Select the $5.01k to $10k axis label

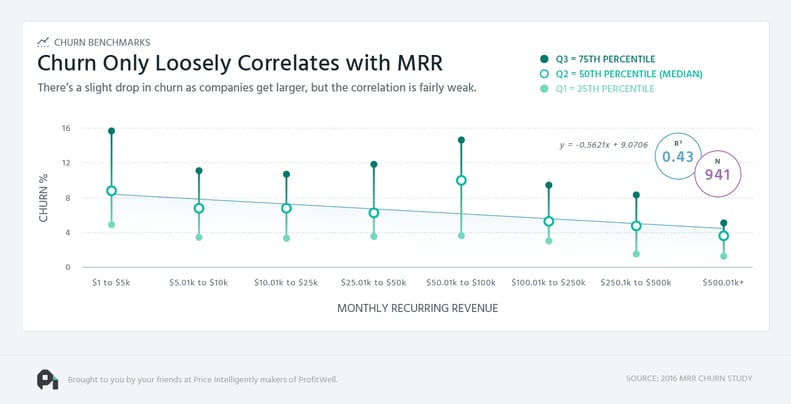tap(198, 282)
